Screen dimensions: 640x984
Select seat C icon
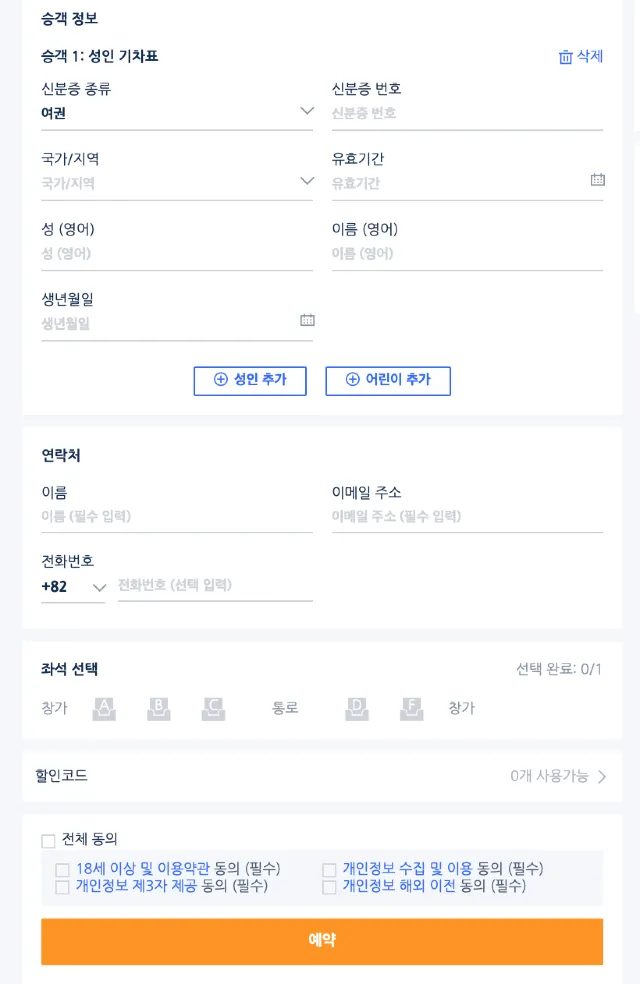coord(213,708)
